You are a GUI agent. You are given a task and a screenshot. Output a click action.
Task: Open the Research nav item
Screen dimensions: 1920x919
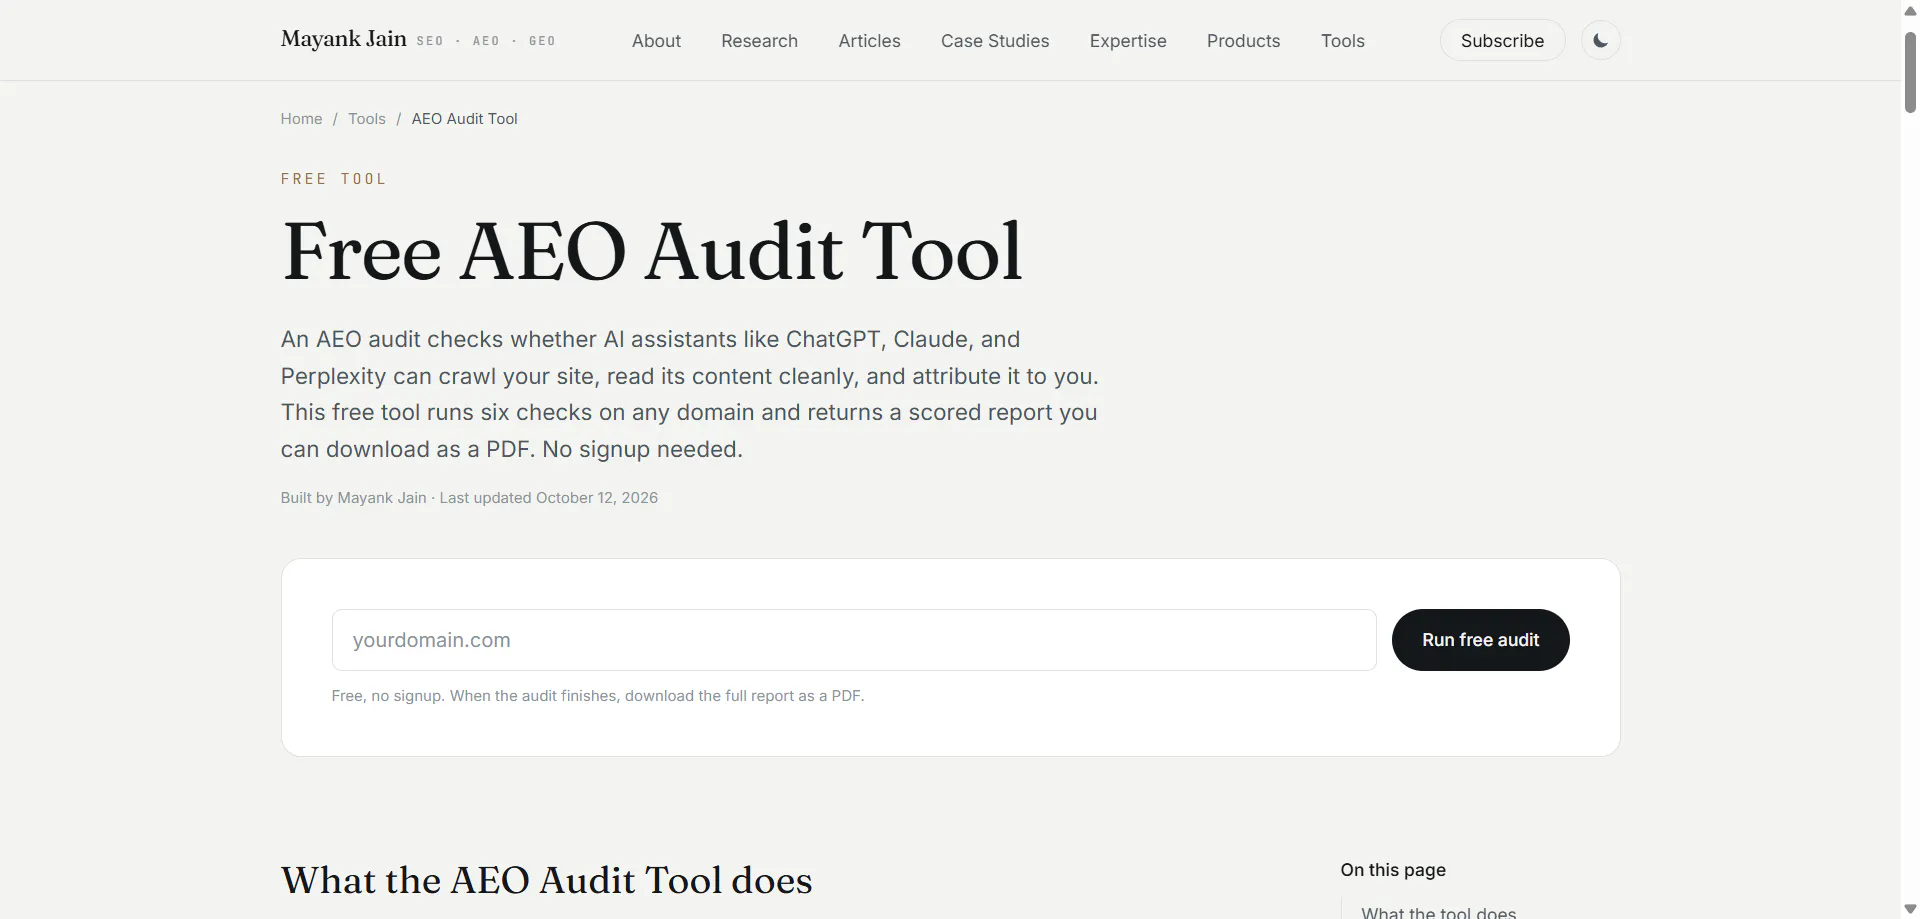[759, 41]
